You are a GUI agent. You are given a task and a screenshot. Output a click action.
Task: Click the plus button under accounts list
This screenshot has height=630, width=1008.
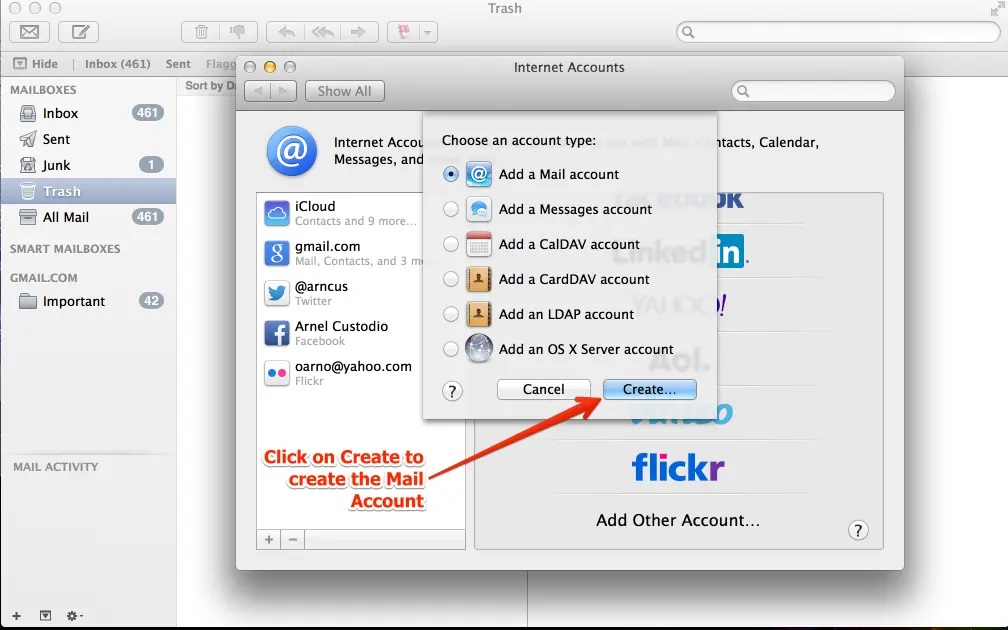click(269, 540)
